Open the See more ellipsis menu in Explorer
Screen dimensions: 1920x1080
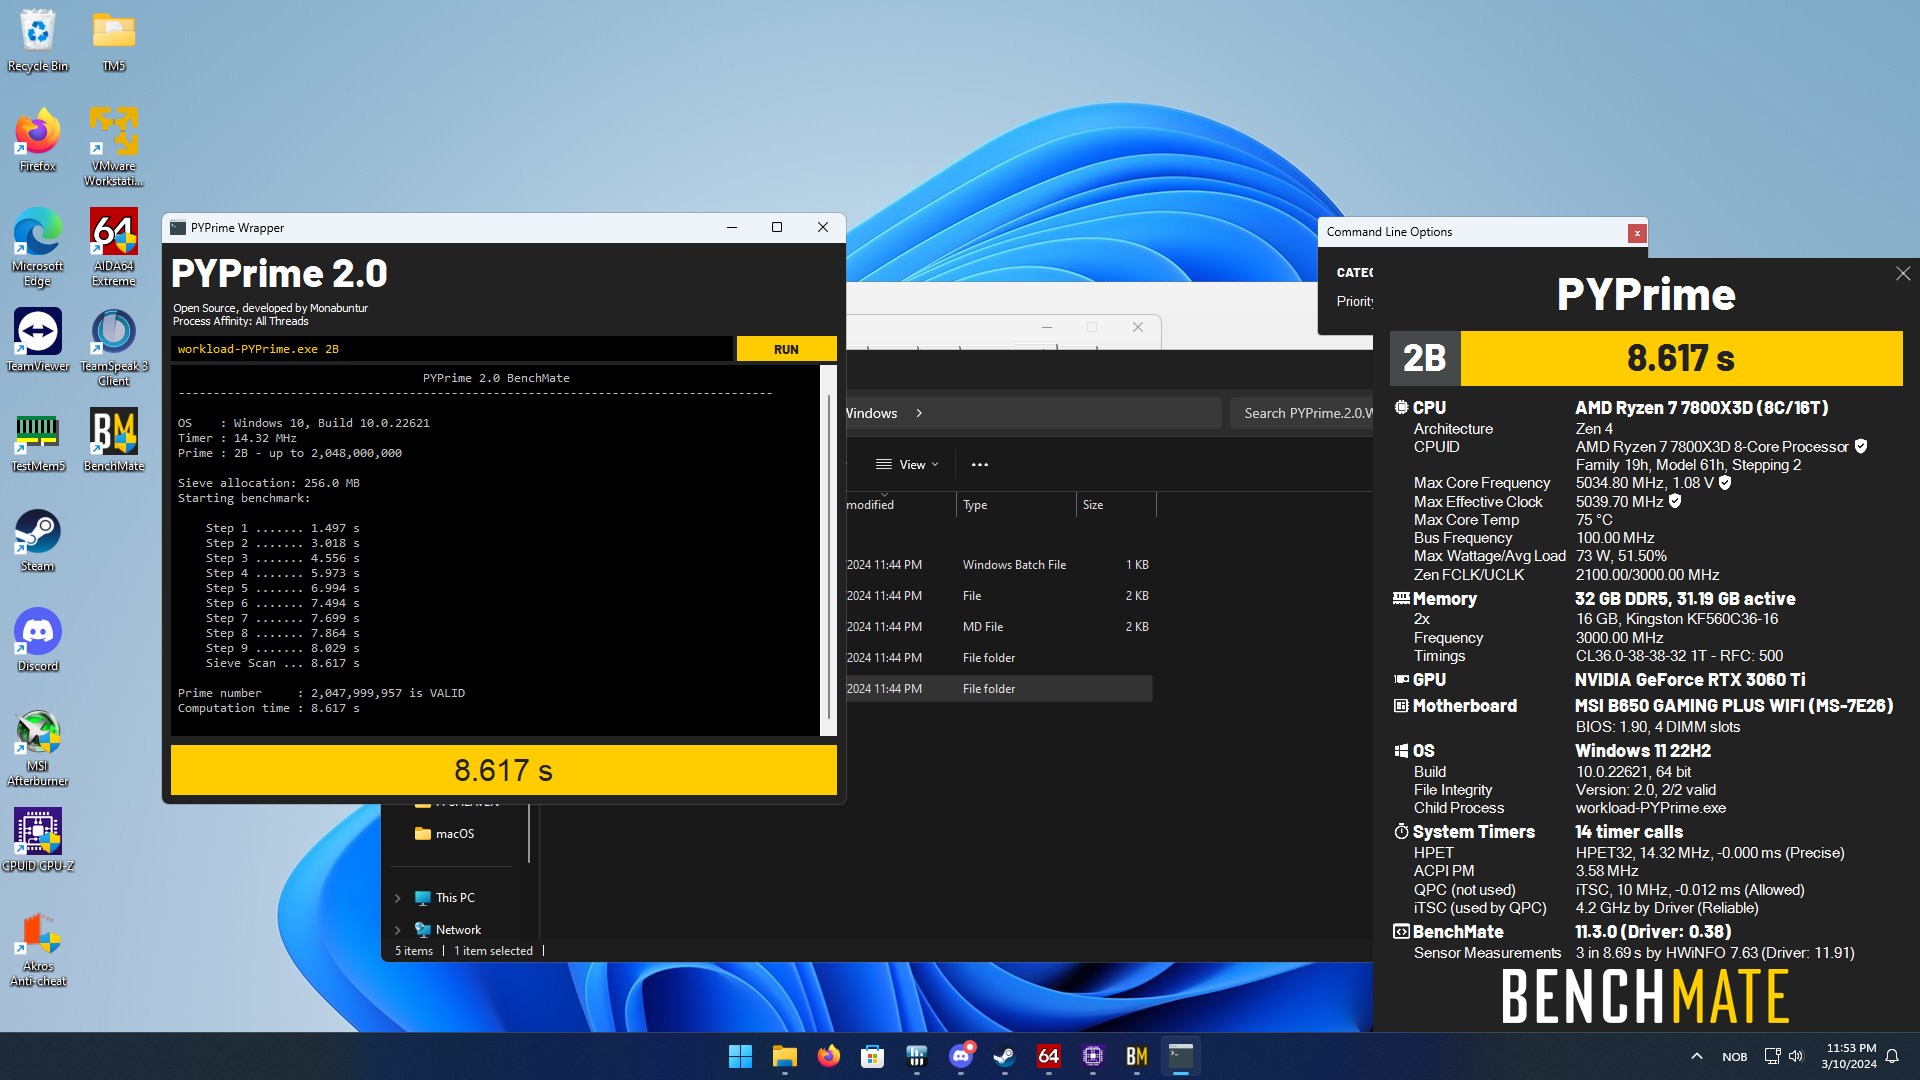coord(980,464)
